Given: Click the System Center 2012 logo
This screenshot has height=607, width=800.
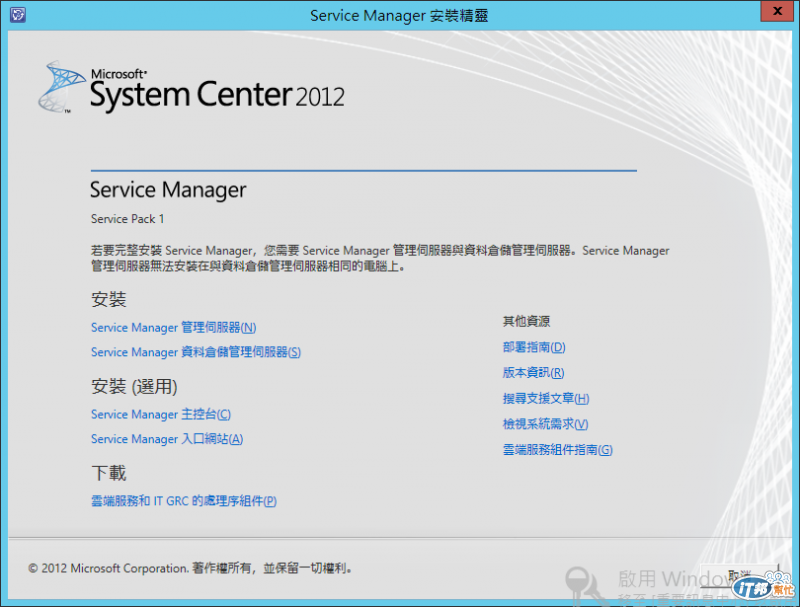Looking at the screenshot, I should point(191,88).
